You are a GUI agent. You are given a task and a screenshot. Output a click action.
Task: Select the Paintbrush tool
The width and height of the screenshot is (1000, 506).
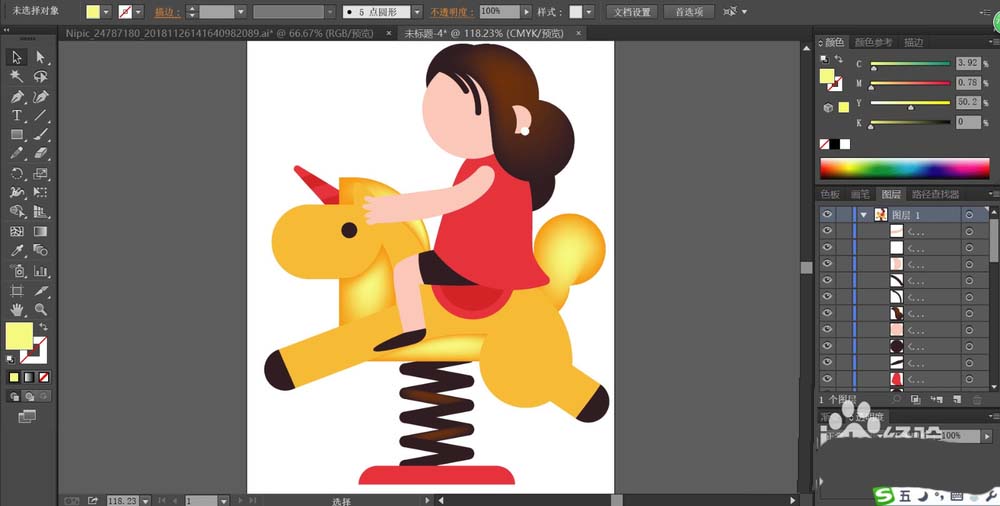coord(41,135)
